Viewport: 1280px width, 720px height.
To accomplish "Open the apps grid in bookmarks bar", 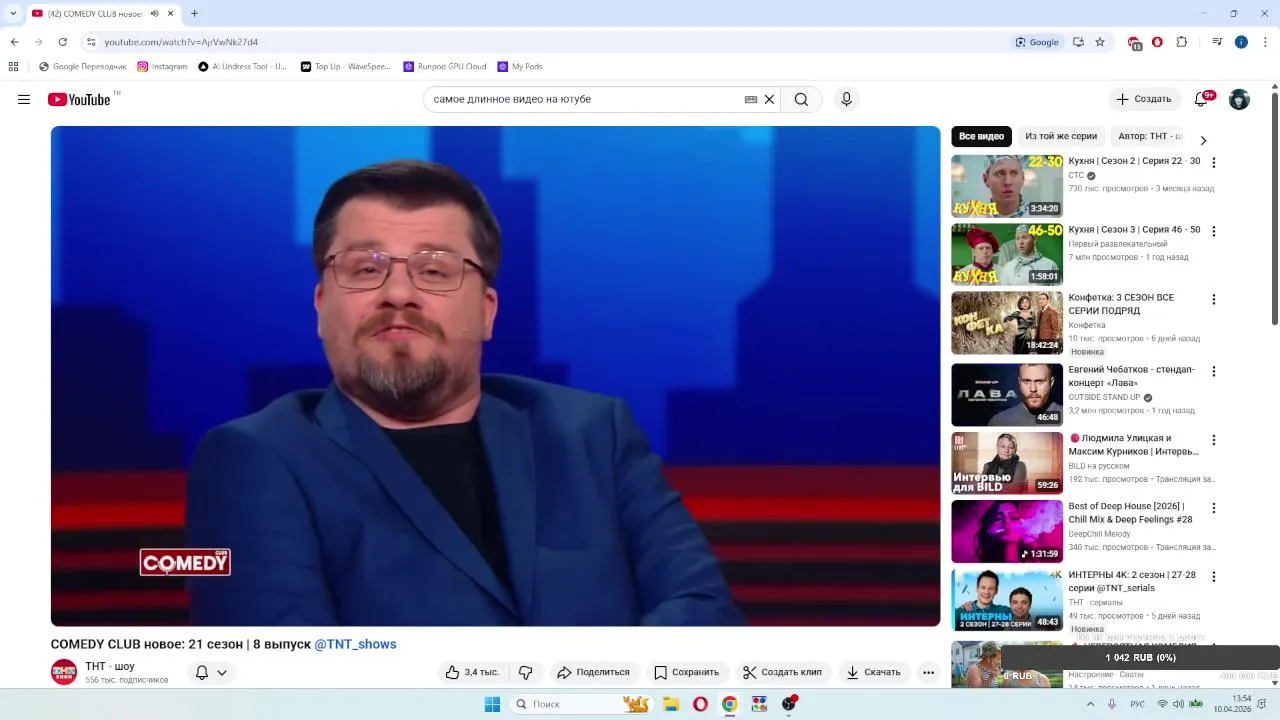I will 13,67.
